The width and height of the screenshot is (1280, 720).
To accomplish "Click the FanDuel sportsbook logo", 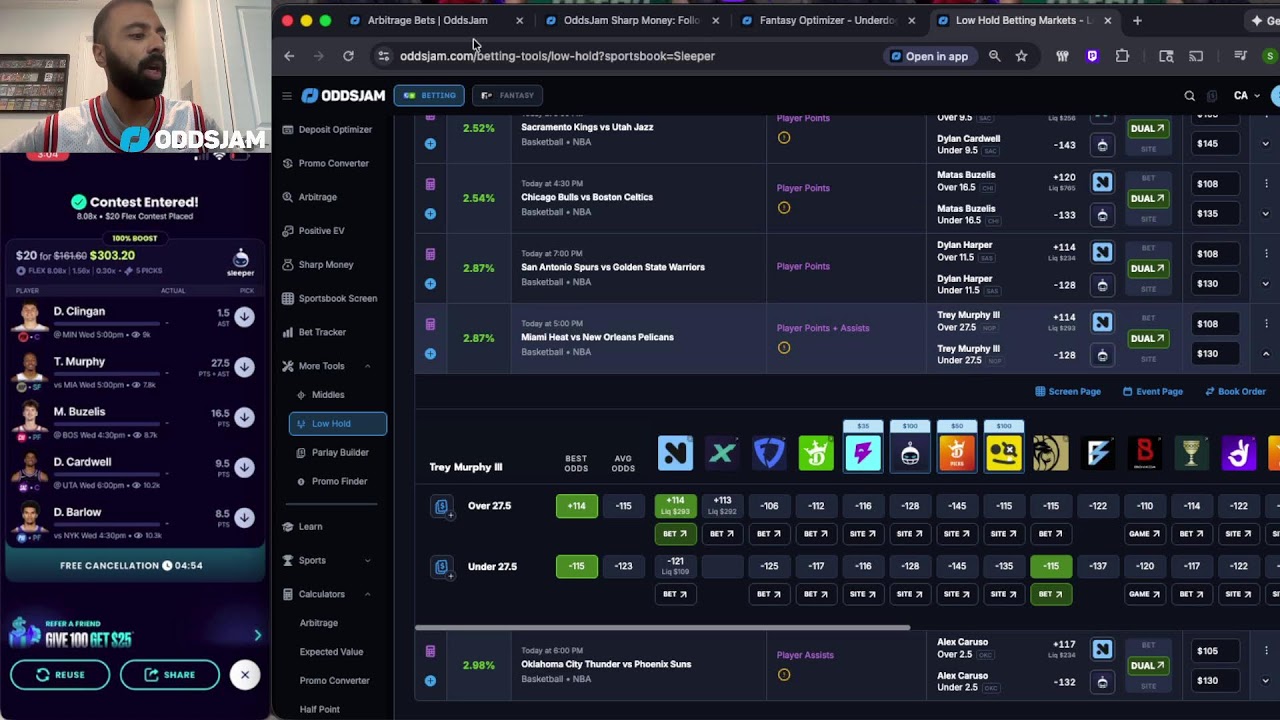I will click(769, 454).
